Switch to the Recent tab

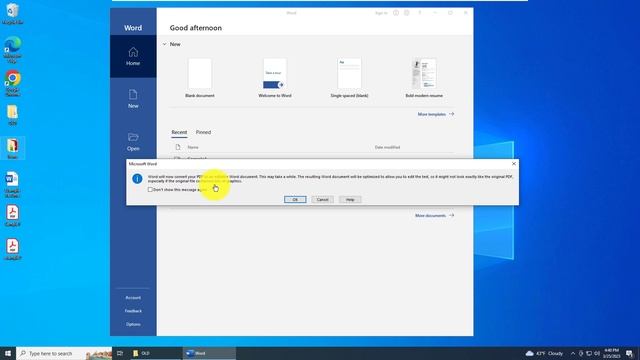[x=179, y=132]
